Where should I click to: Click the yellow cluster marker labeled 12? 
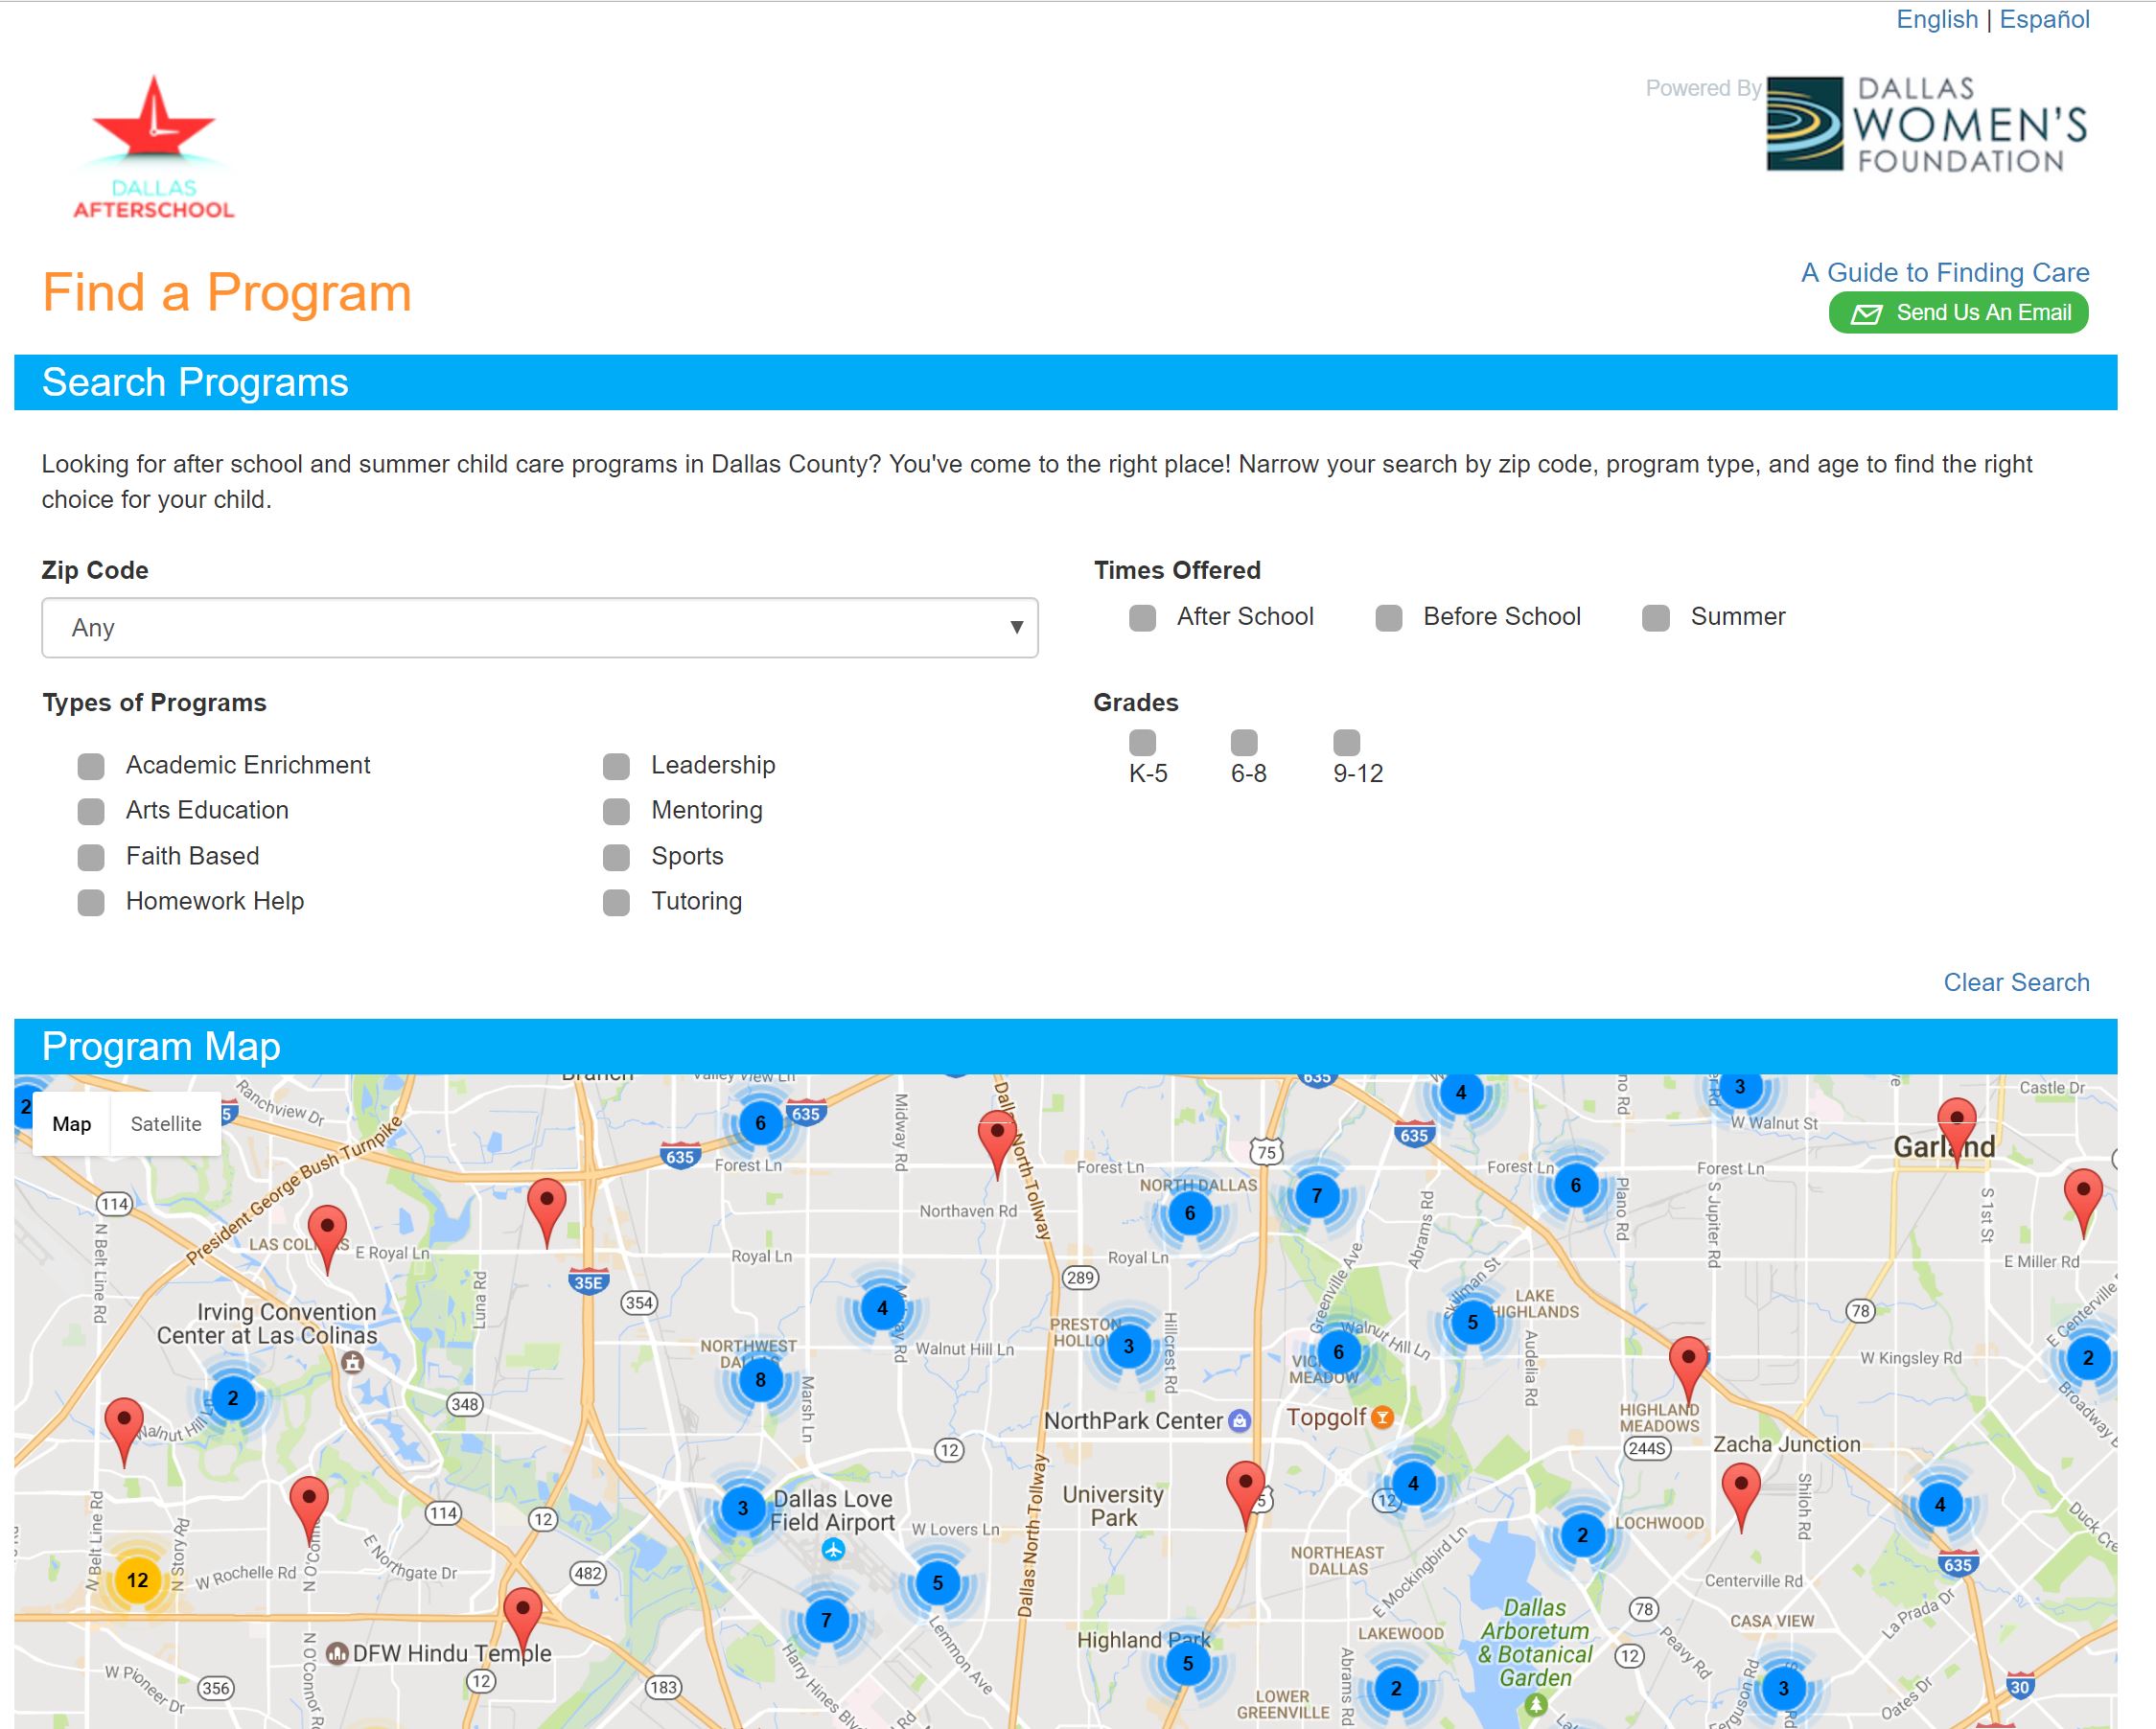[137, 1580]
